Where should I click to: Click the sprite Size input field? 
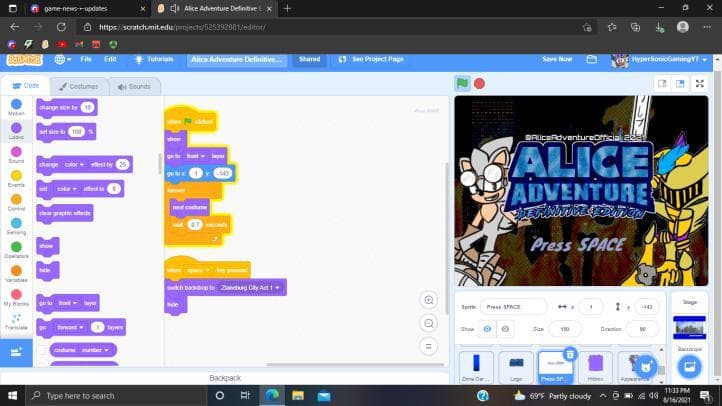pyautogui.click(x=565, y=329)
